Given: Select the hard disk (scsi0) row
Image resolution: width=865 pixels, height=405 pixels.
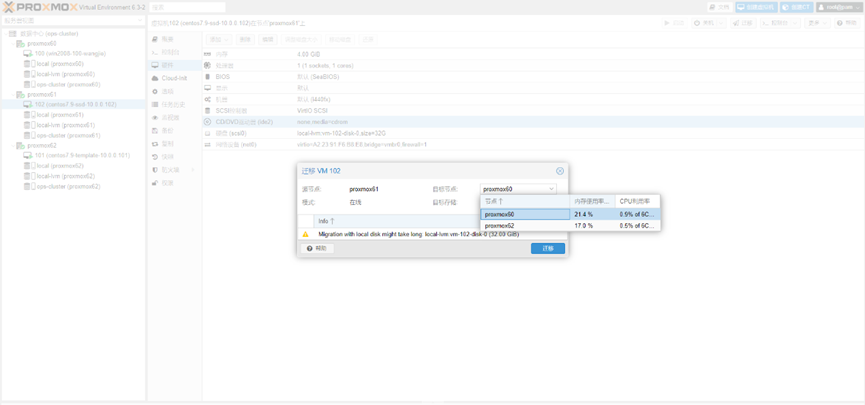Looking at the screenshot, I should (533, 133).
